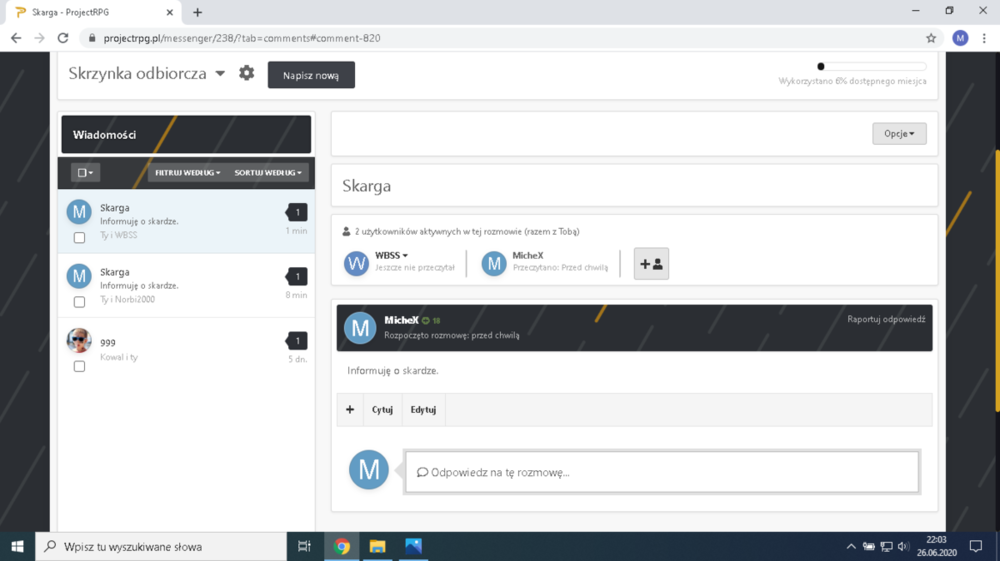
Task: Click avatar of first Skarga conversation
Action: coord(79,212)
